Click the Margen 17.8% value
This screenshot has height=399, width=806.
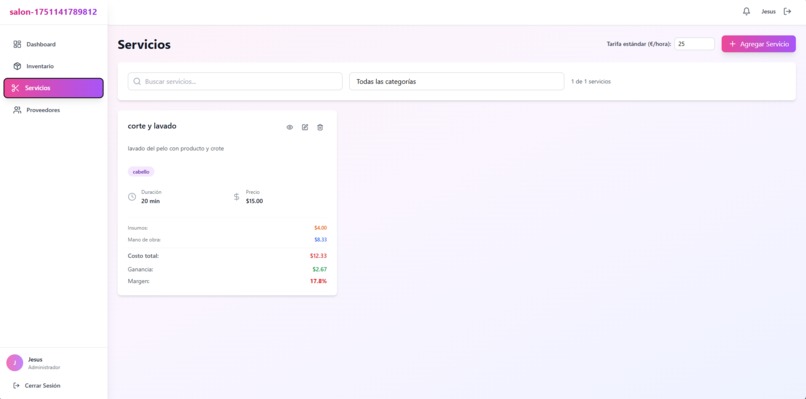point(318,281)
